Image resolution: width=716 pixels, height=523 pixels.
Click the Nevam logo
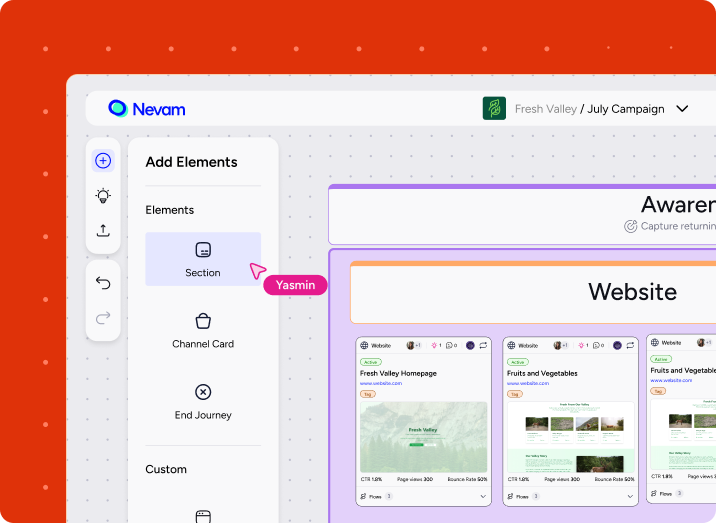tap(147, 109)
